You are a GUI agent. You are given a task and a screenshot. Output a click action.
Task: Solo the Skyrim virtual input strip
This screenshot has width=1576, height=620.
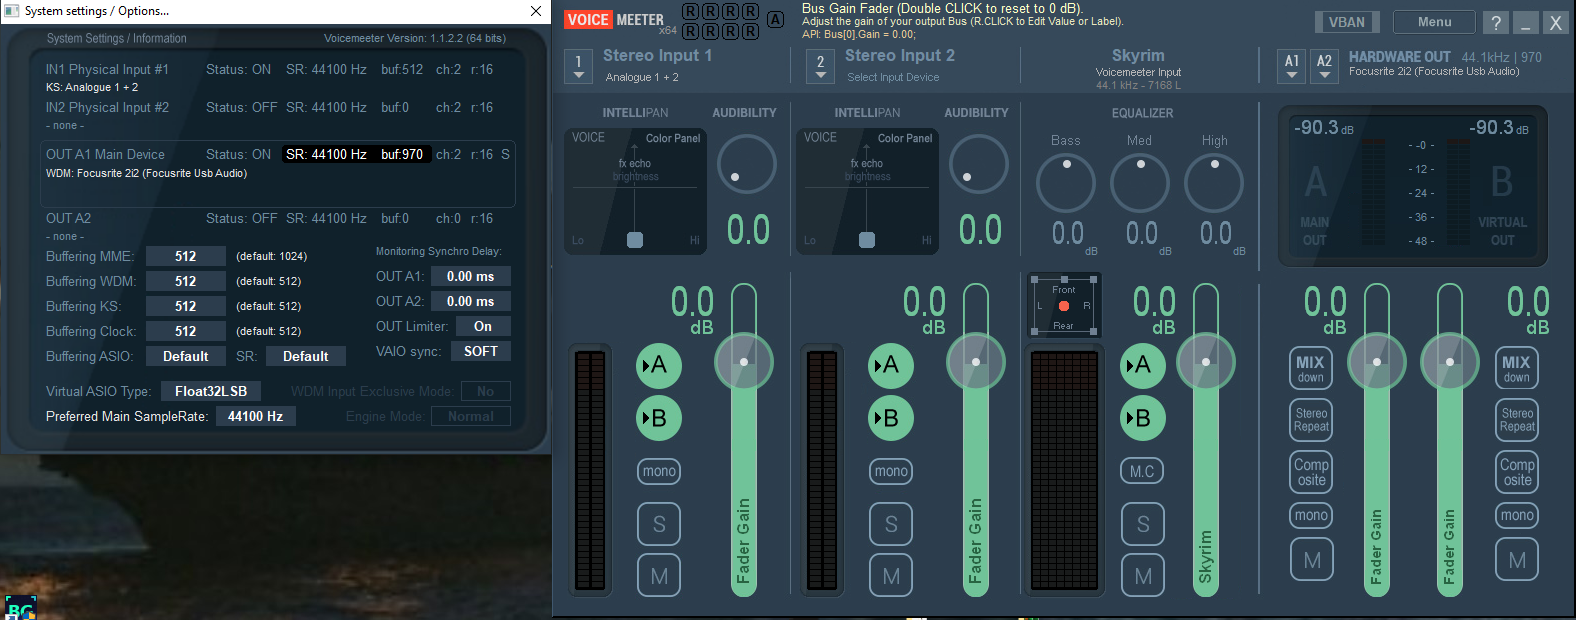[1142, 524]
